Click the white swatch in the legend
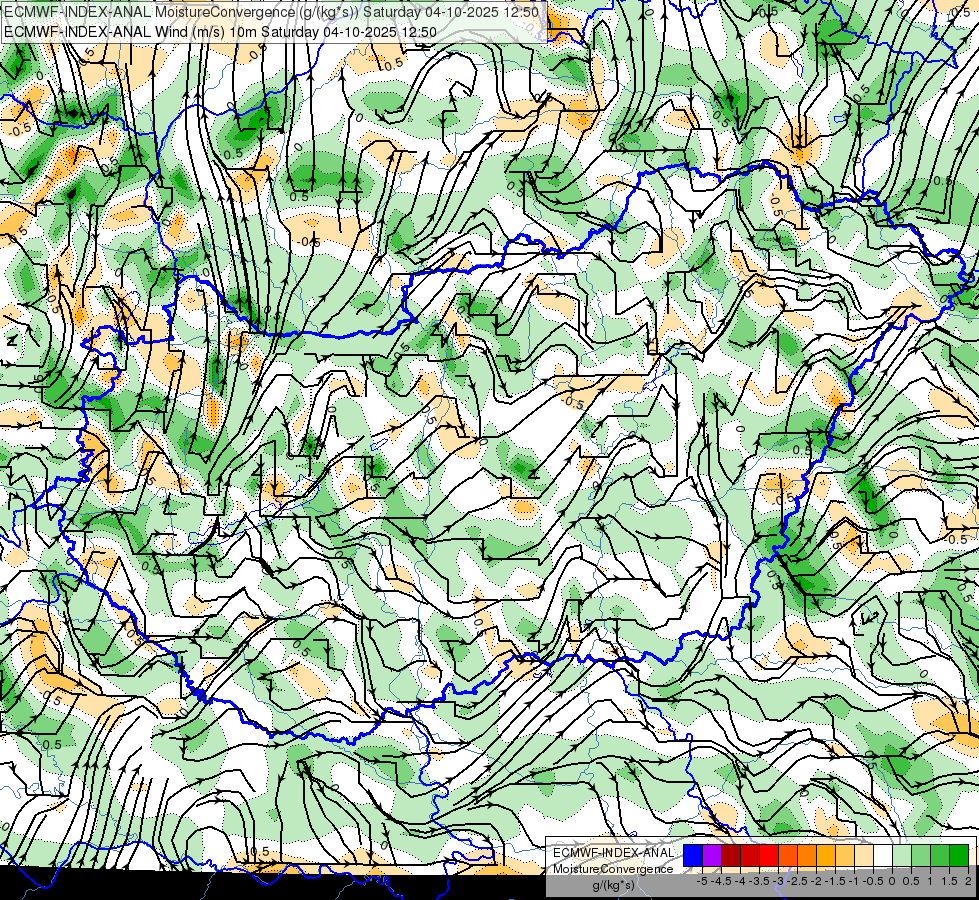The image size is (979, 900). (x=883, y=856)
